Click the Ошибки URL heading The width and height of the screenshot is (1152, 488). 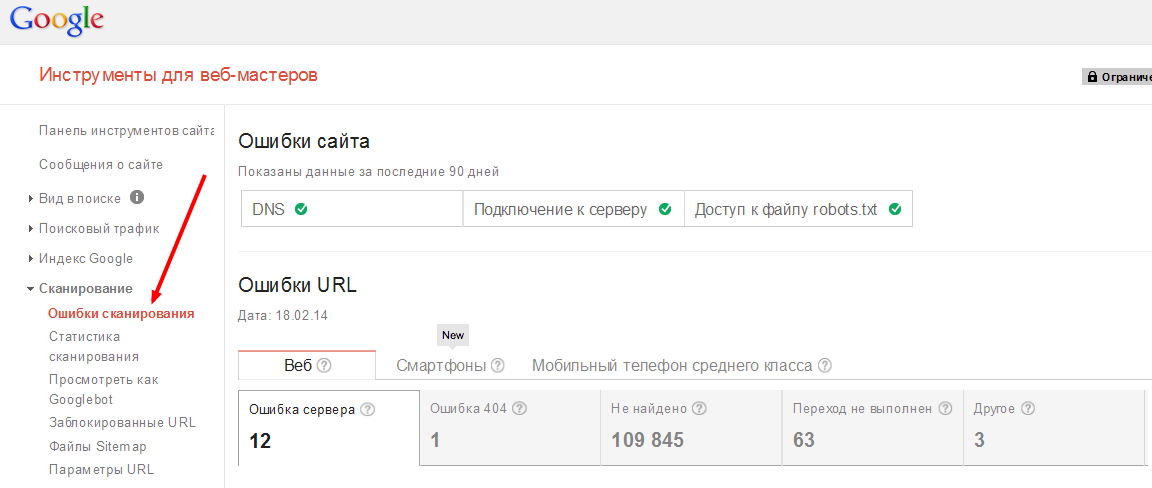point(298,285)
